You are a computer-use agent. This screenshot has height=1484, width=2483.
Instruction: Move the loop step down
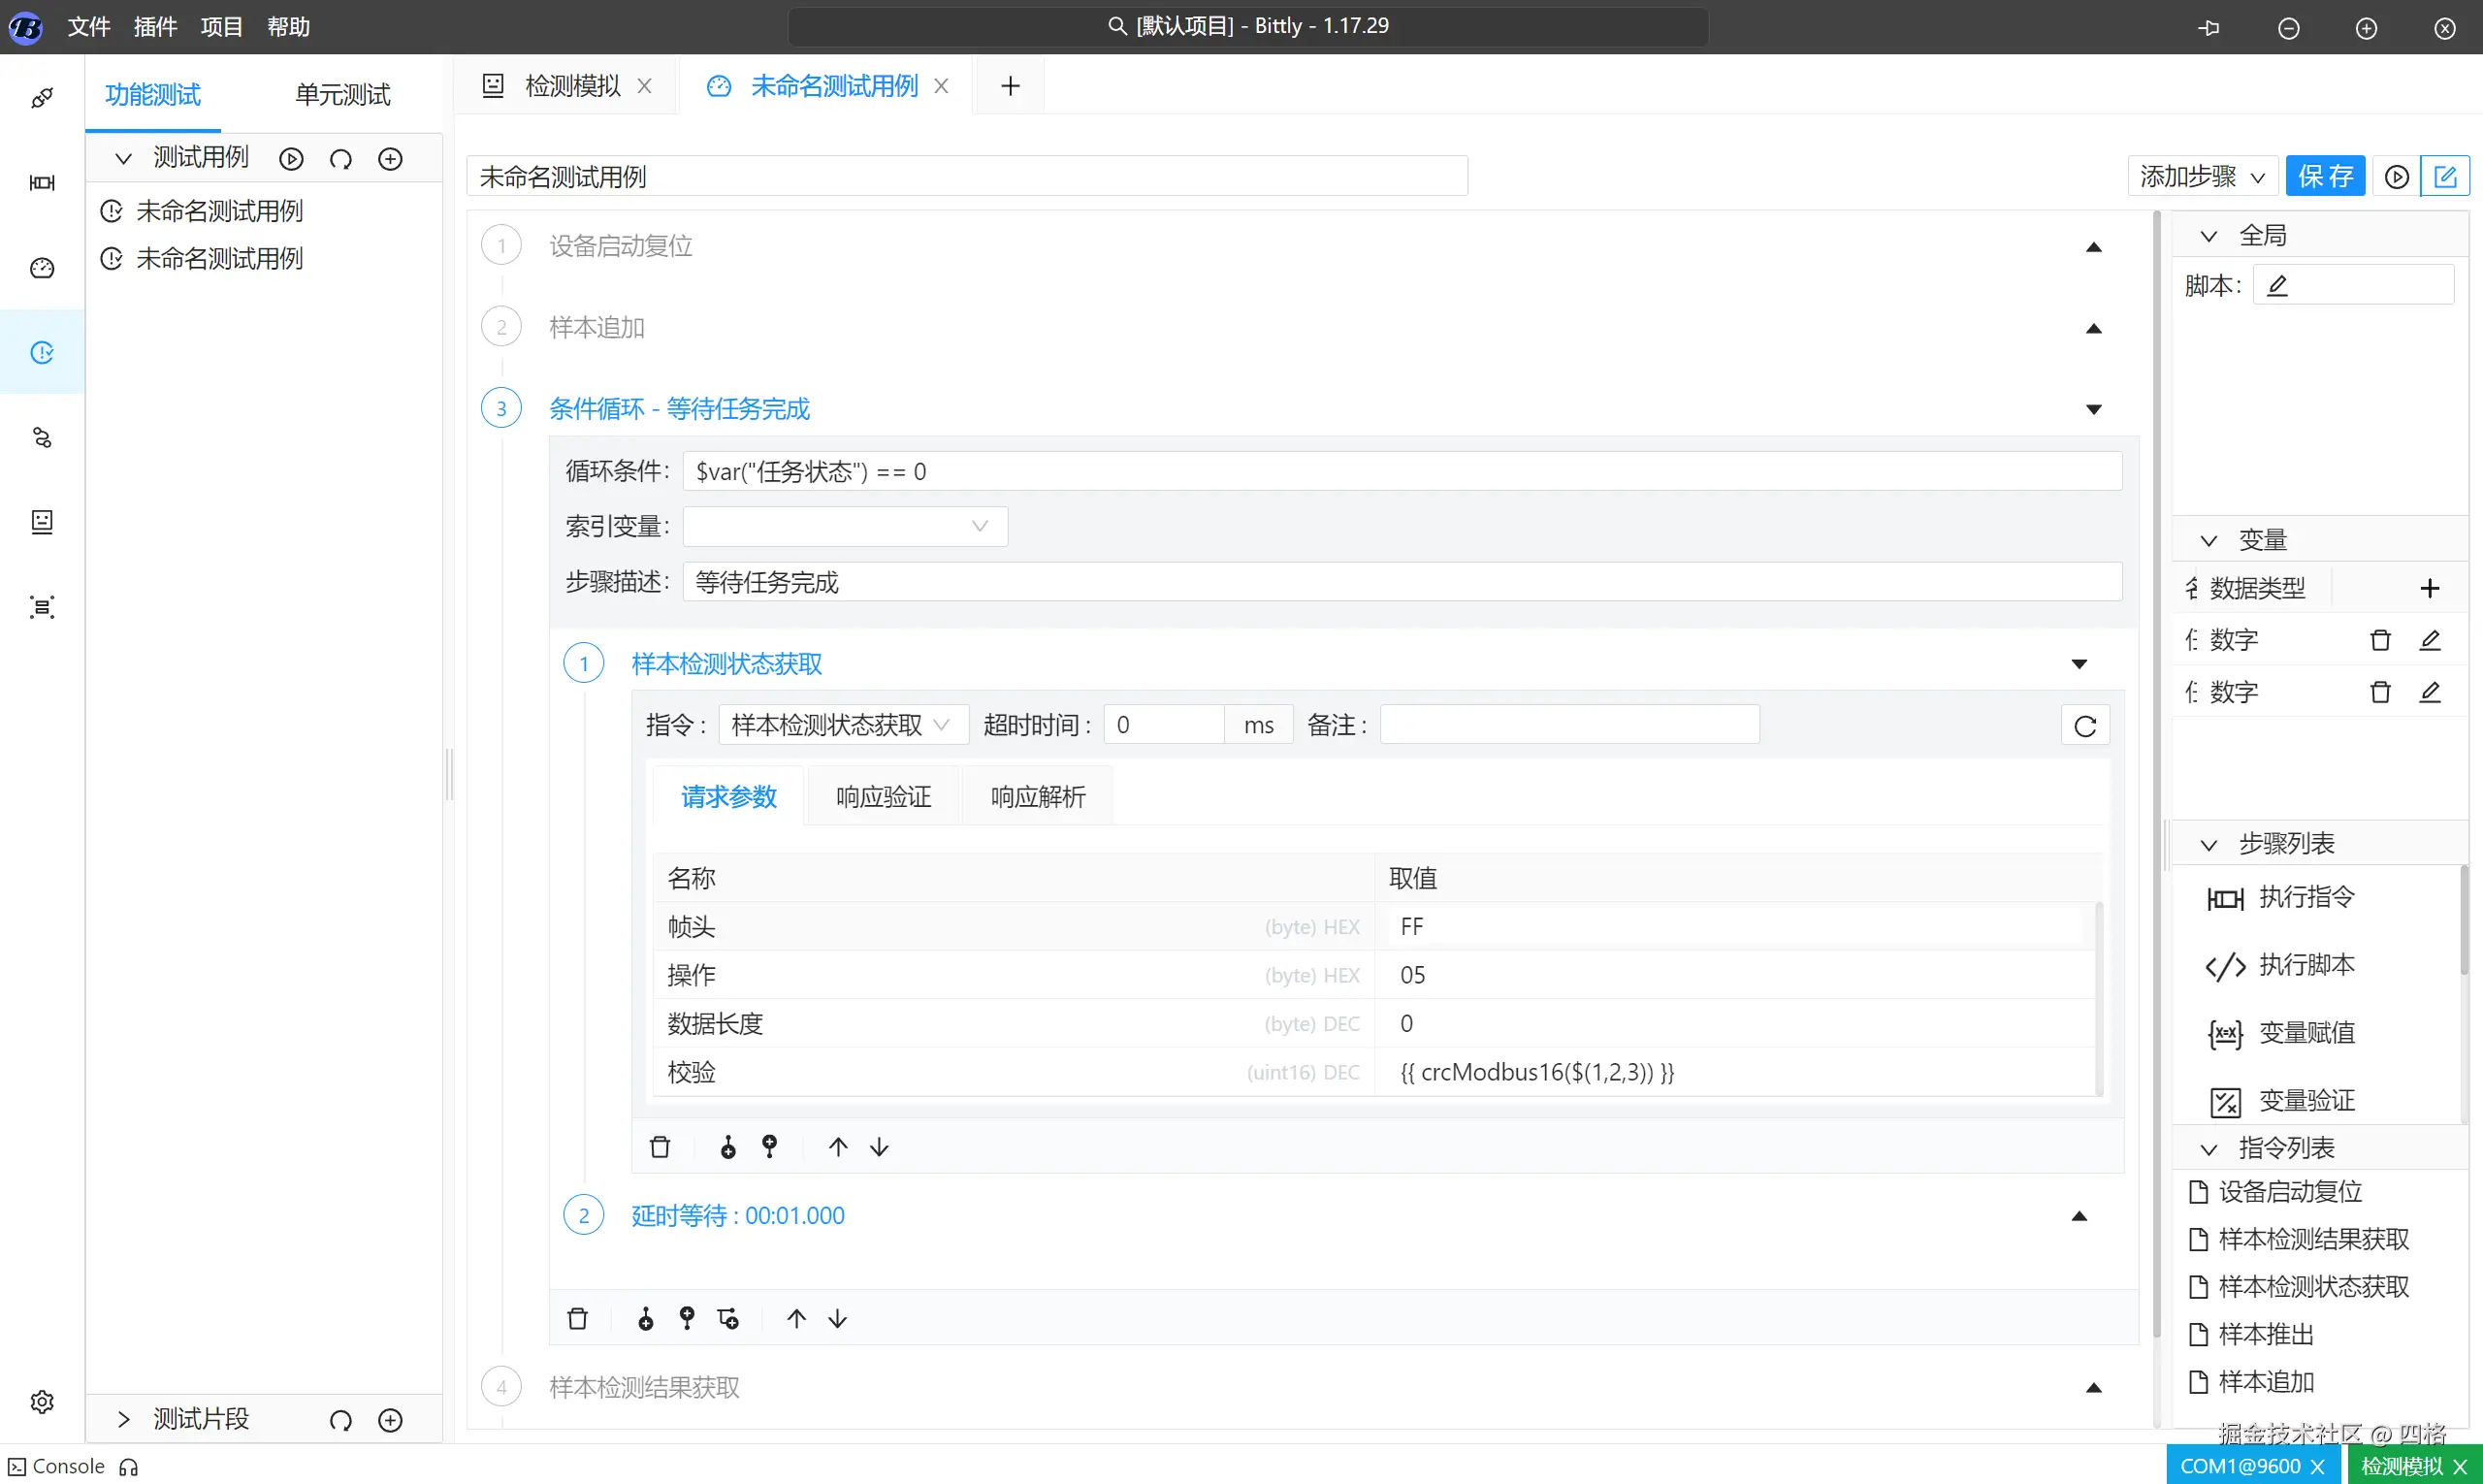(838, 1319)
